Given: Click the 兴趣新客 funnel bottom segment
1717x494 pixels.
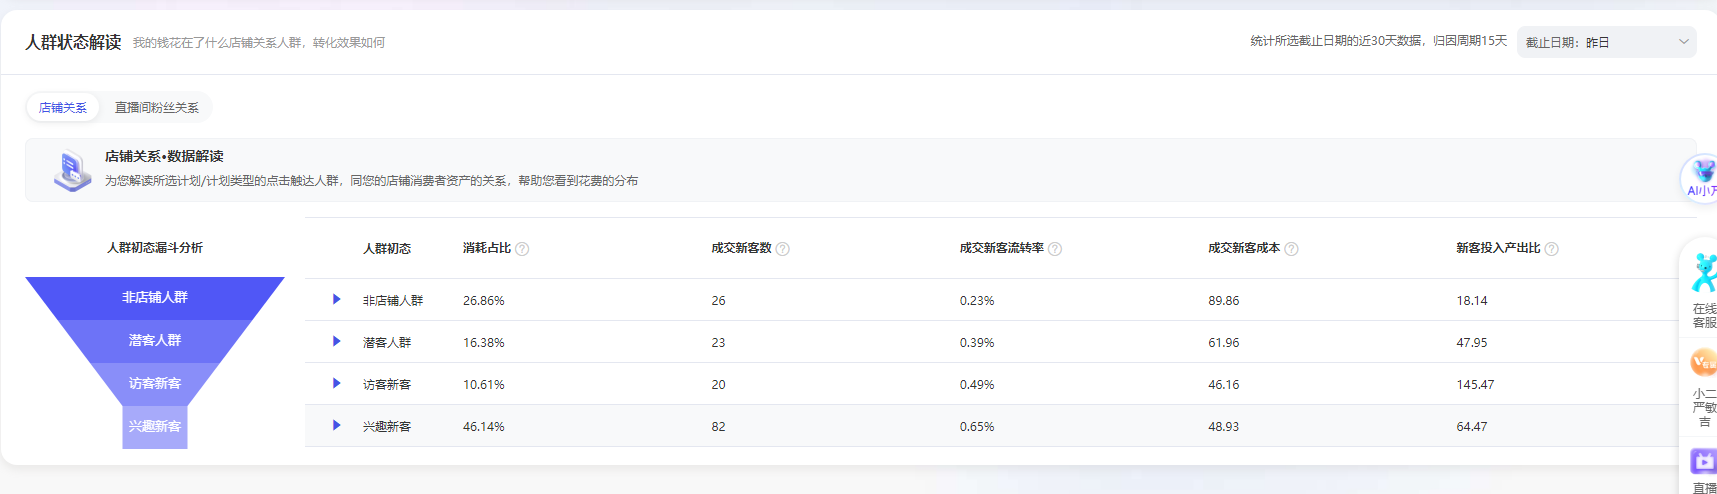Looking at the screenshot, I should coord(155,427).
